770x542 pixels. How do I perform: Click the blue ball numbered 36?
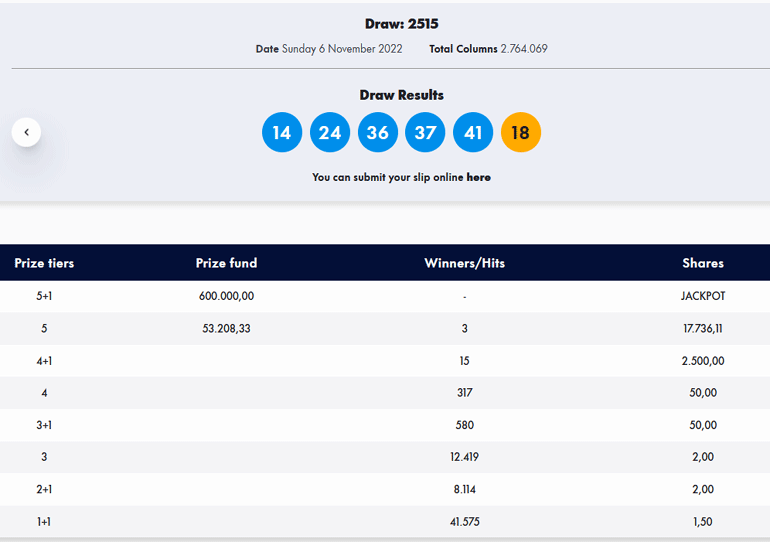(x=377, y=133)
